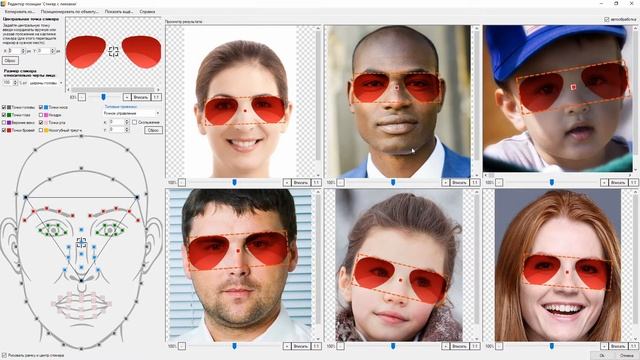The image size is (640, 360).
Task: Open the 'ширины головы' size unit dropdown
Action: 46,83
